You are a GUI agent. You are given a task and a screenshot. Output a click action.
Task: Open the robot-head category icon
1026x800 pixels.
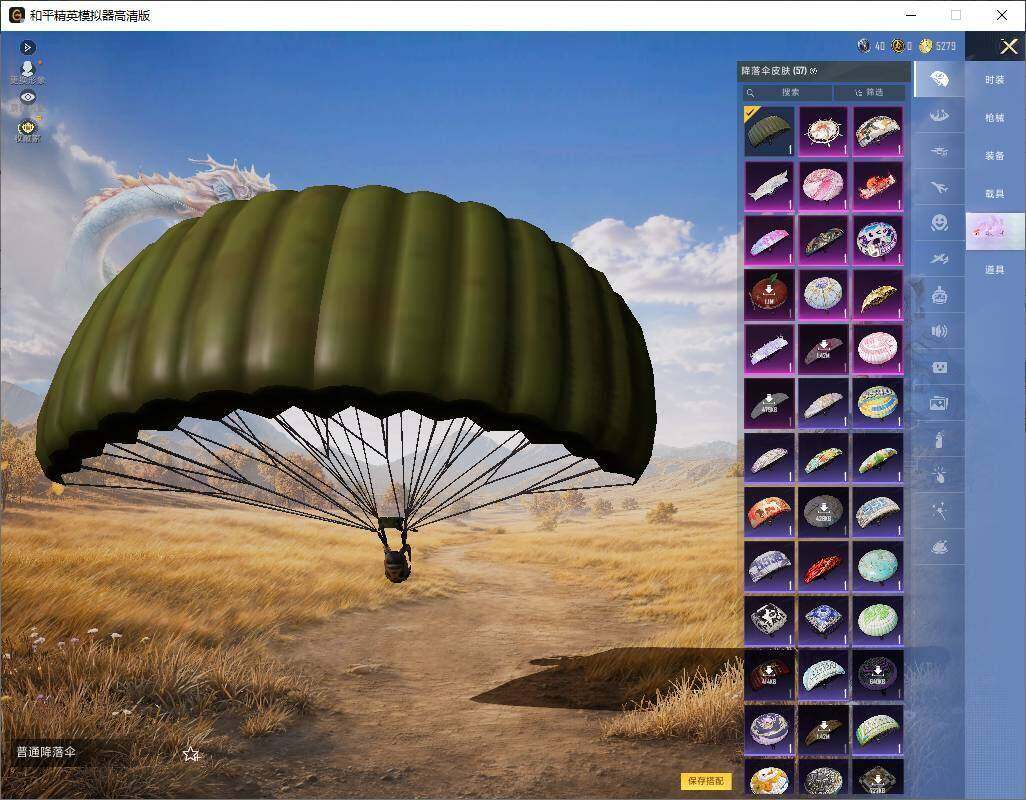point(939,295)
